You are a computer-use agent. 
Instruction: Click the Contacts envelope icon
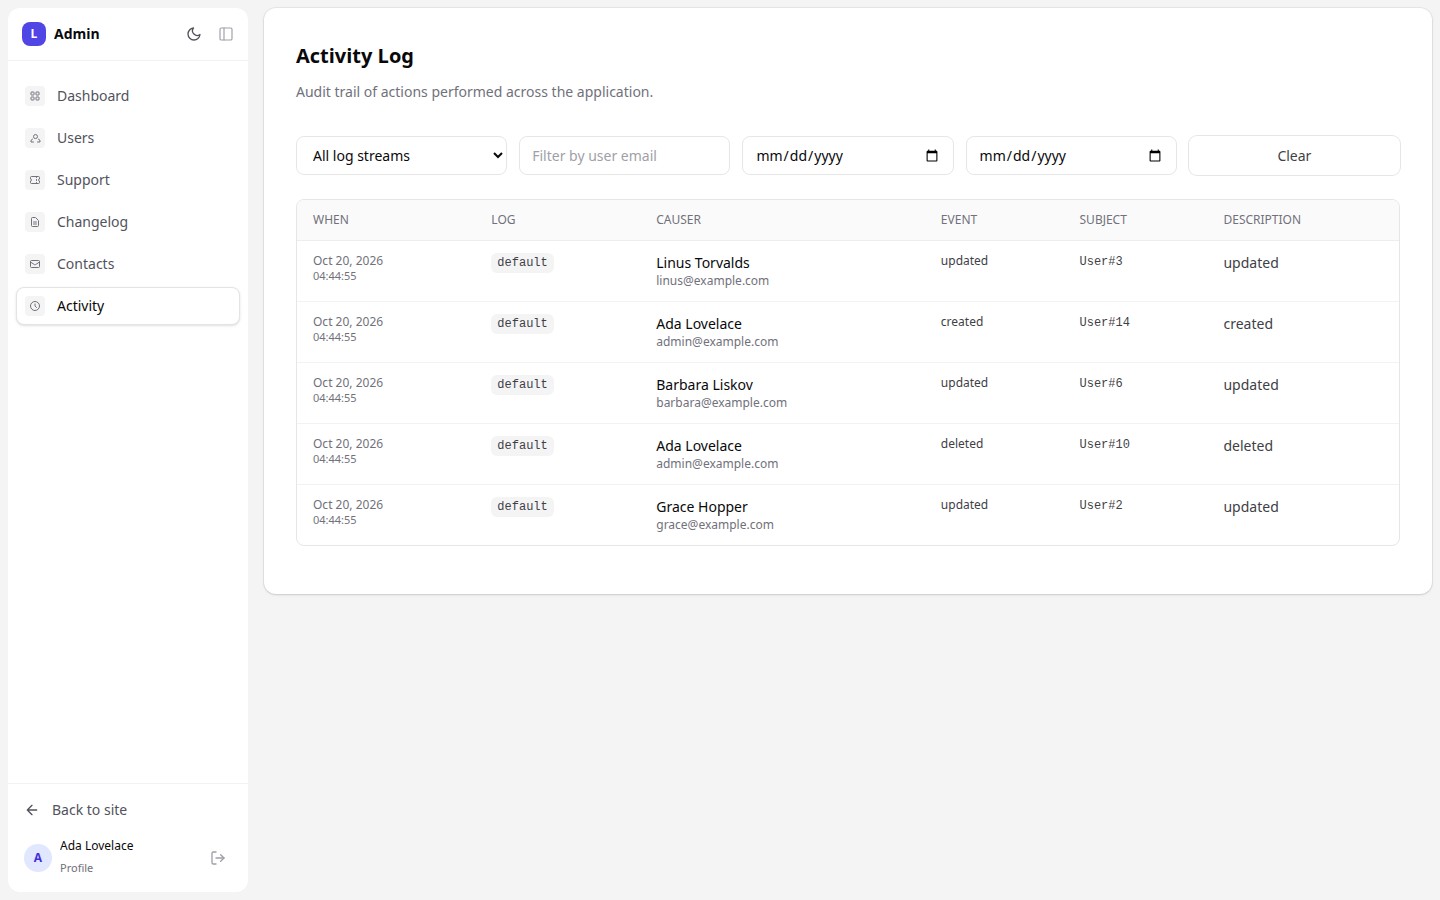pos(35,264)
